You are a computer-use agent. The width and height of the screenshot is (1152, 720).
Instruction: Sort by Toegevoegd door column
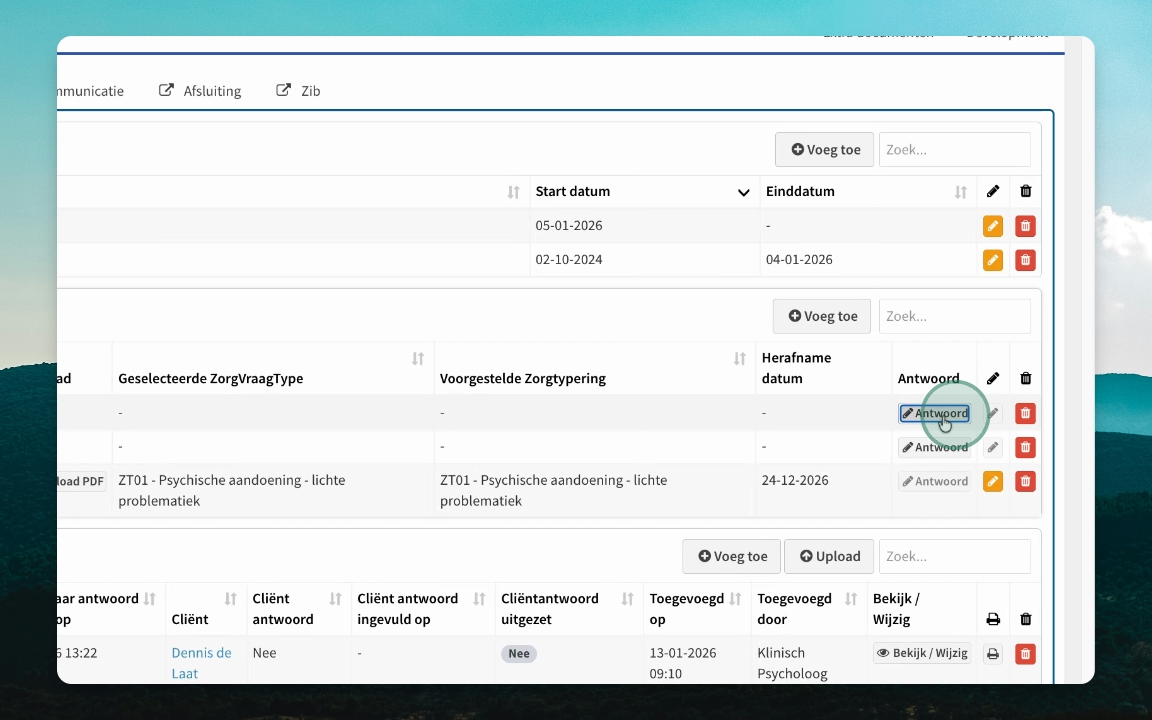851,599
